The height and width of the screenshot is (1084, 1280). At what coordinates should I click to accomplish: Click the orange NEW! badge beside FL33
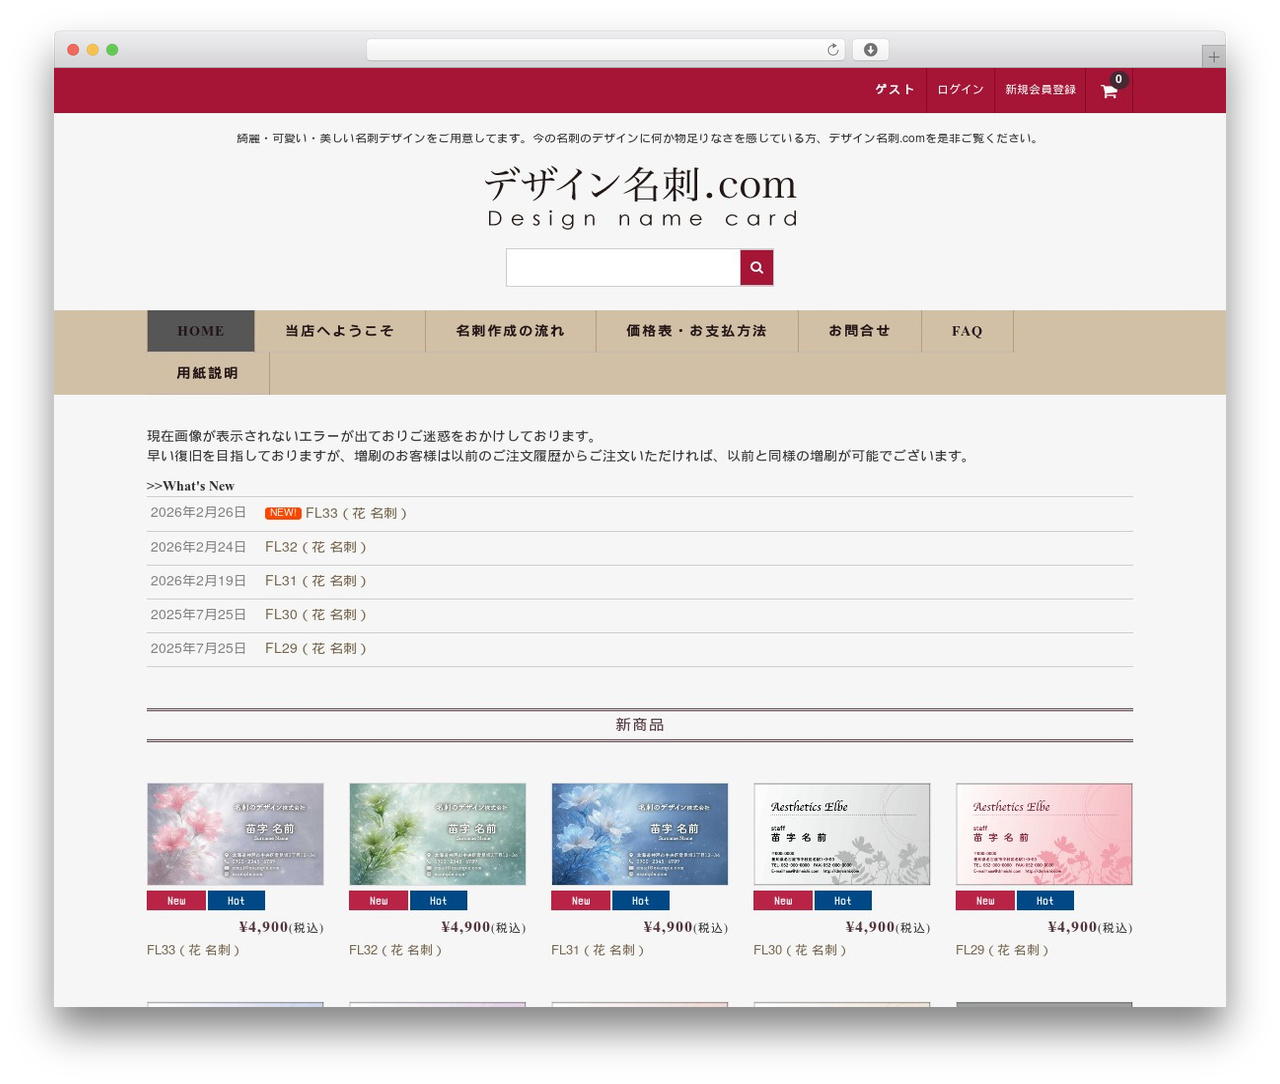(x=283, y=513)
